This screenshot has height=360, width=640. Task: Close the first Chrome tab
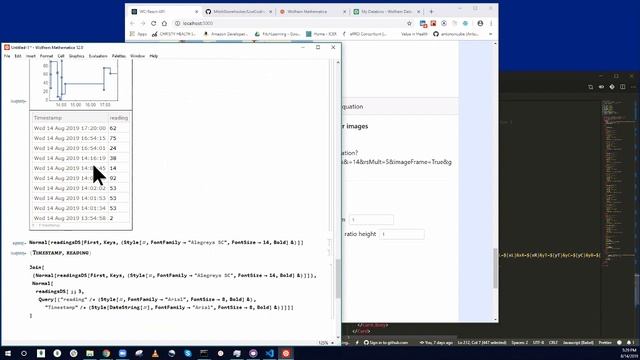pyautogui.click(x=196, y=12)
